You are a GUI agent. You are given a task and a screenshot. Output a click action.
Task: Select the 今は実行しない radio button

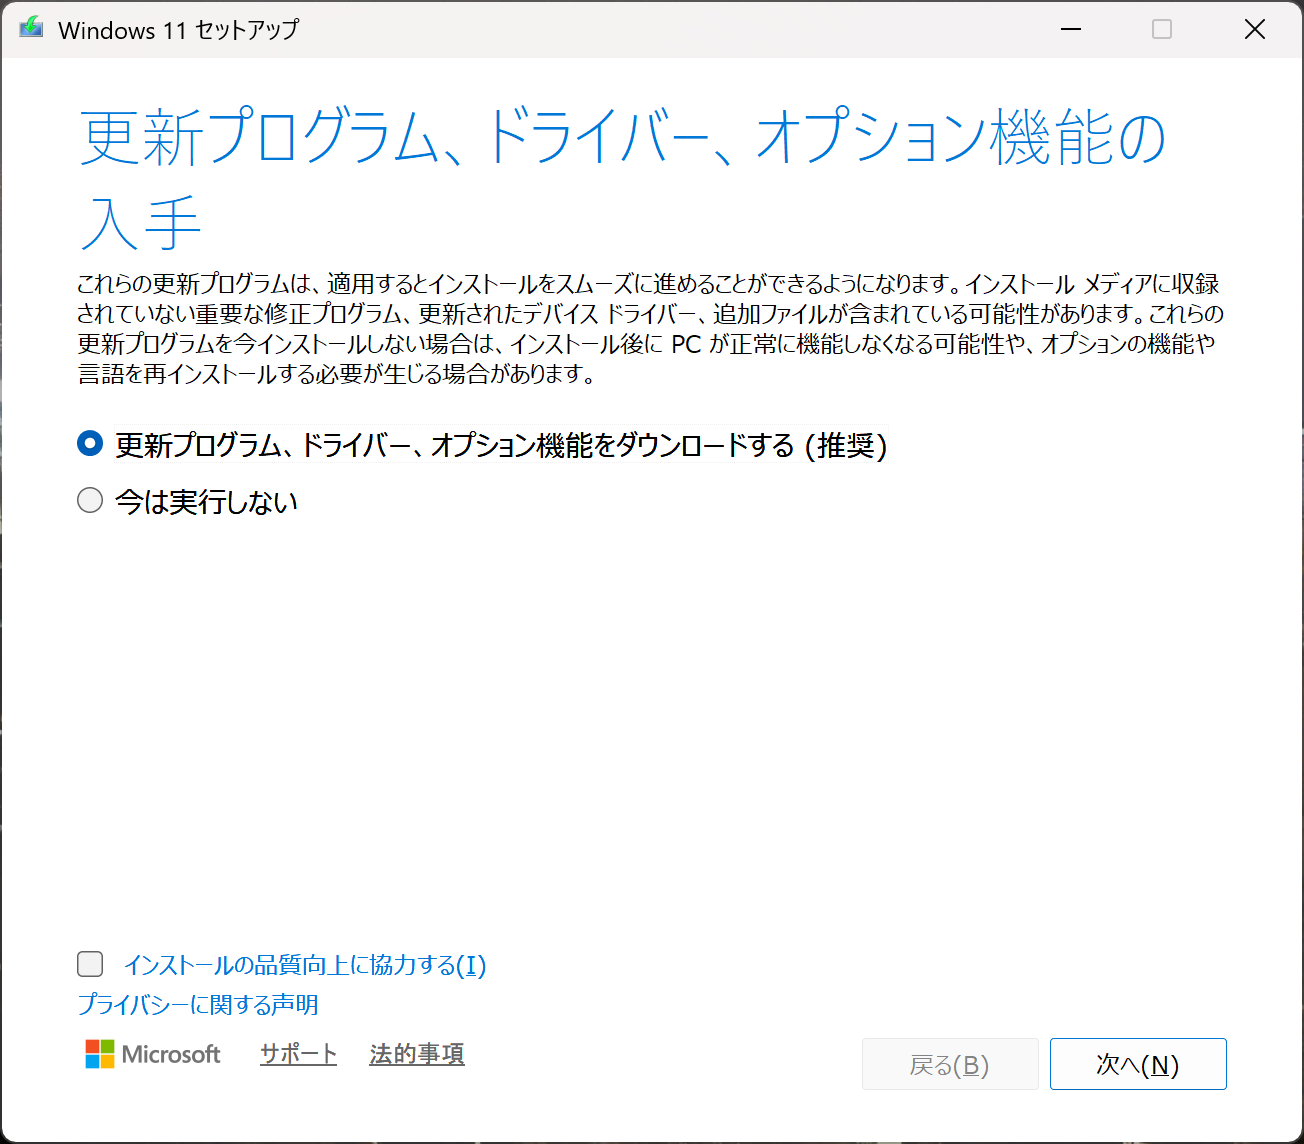(x=90, y=500)
